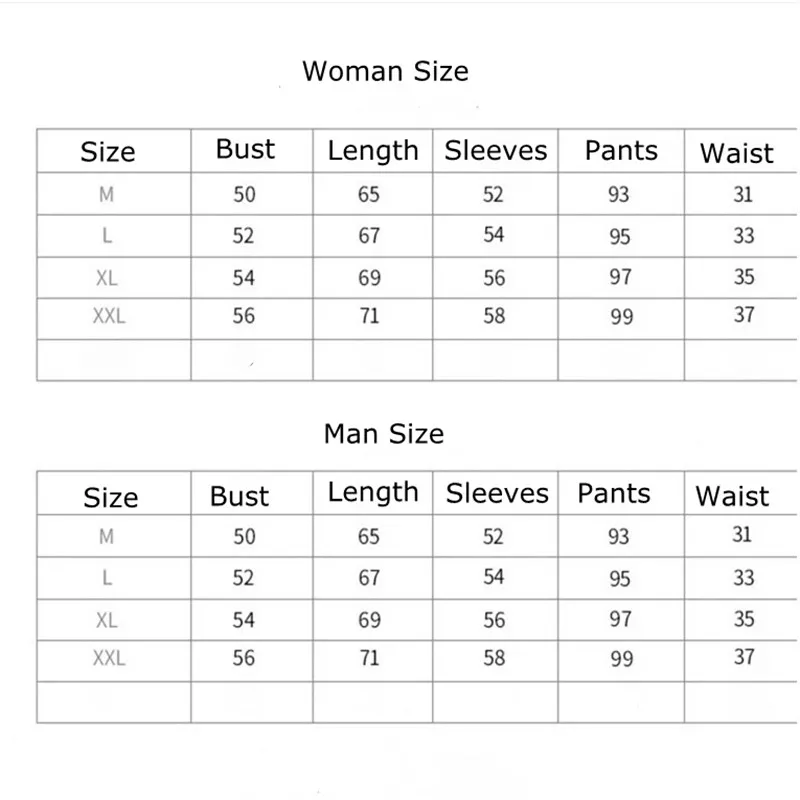Click the L row label in Man table
Image resolution: width=800 pixels, height=800 pixels.
pyautogui.click(x=107, y=578)
